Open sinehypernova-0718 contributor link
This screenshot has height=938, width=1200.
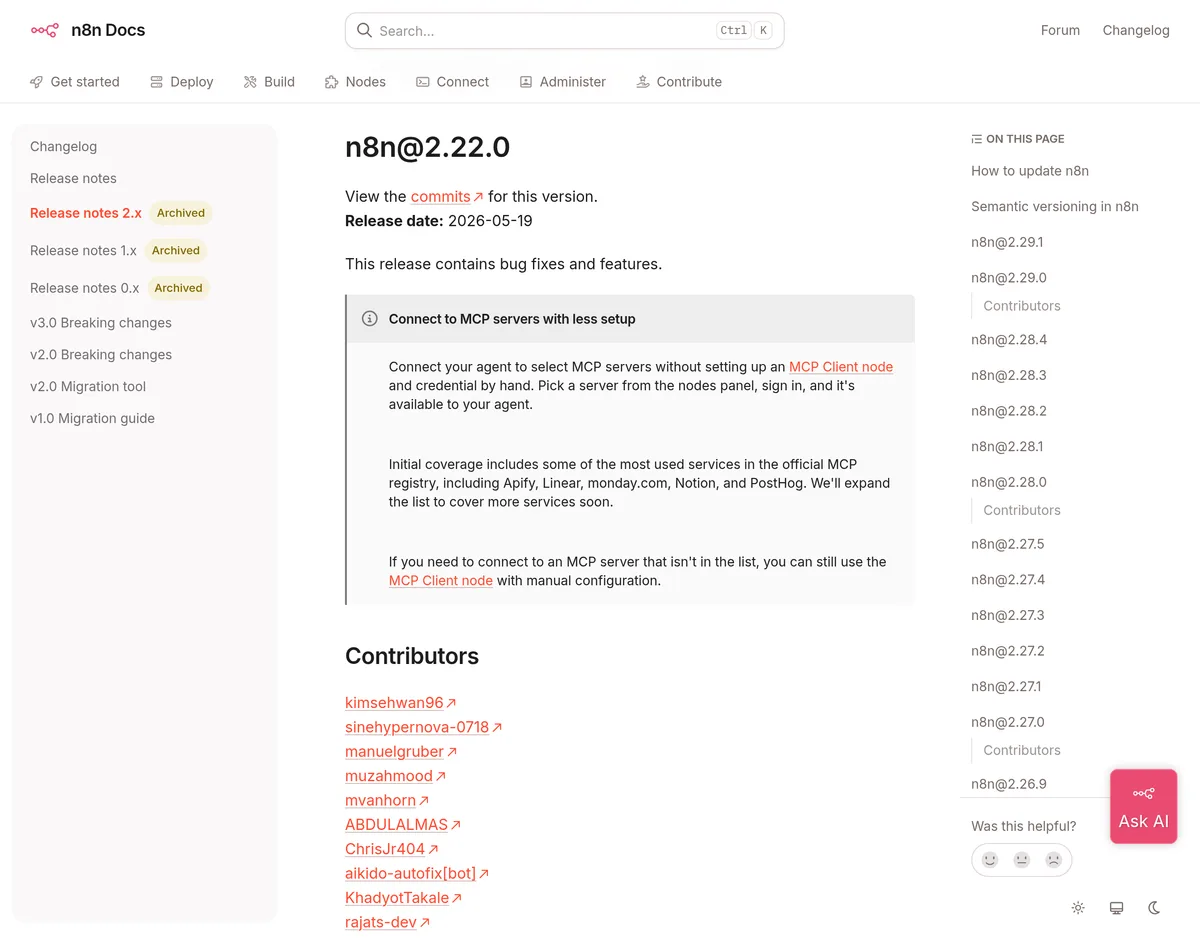pyautogui.click(x=417, y=727)
